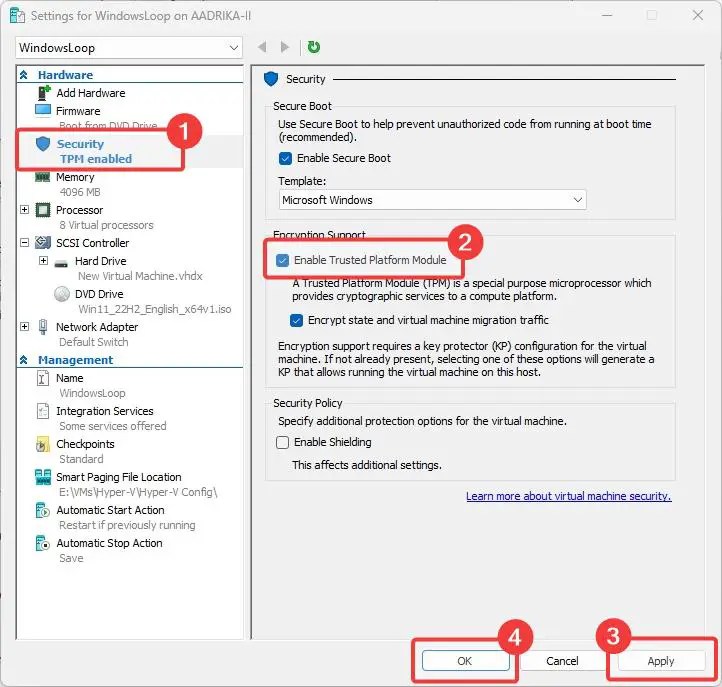
Task: Click the 4096 MB memory value
Action: (80, 192)
